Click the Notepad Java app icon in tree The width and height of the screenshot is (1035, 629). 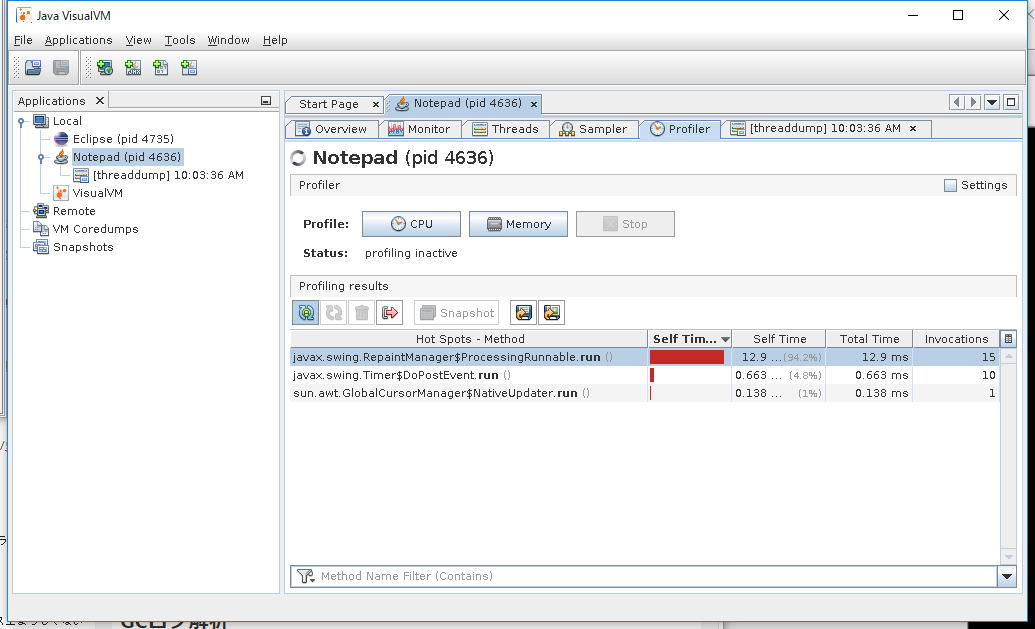(61, 157)
